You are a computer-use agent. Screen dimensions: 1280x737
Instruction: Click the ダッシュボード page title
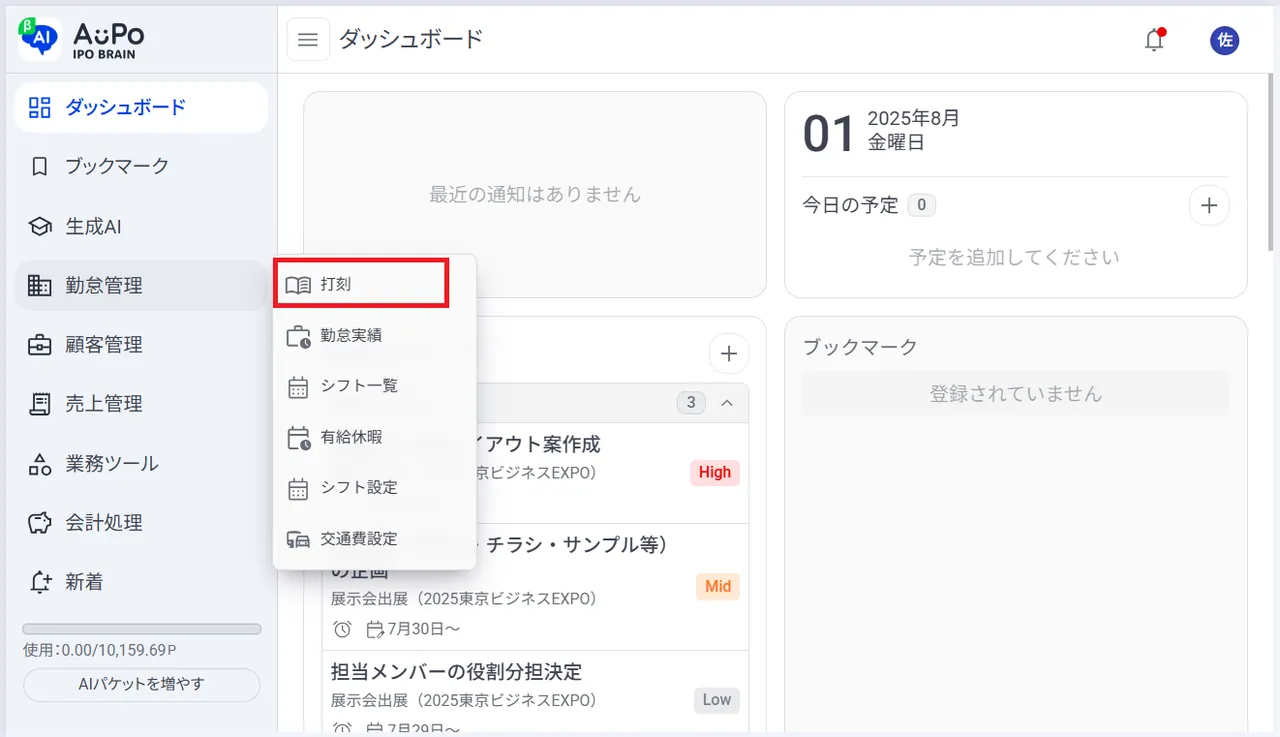(x=411, y=40)
